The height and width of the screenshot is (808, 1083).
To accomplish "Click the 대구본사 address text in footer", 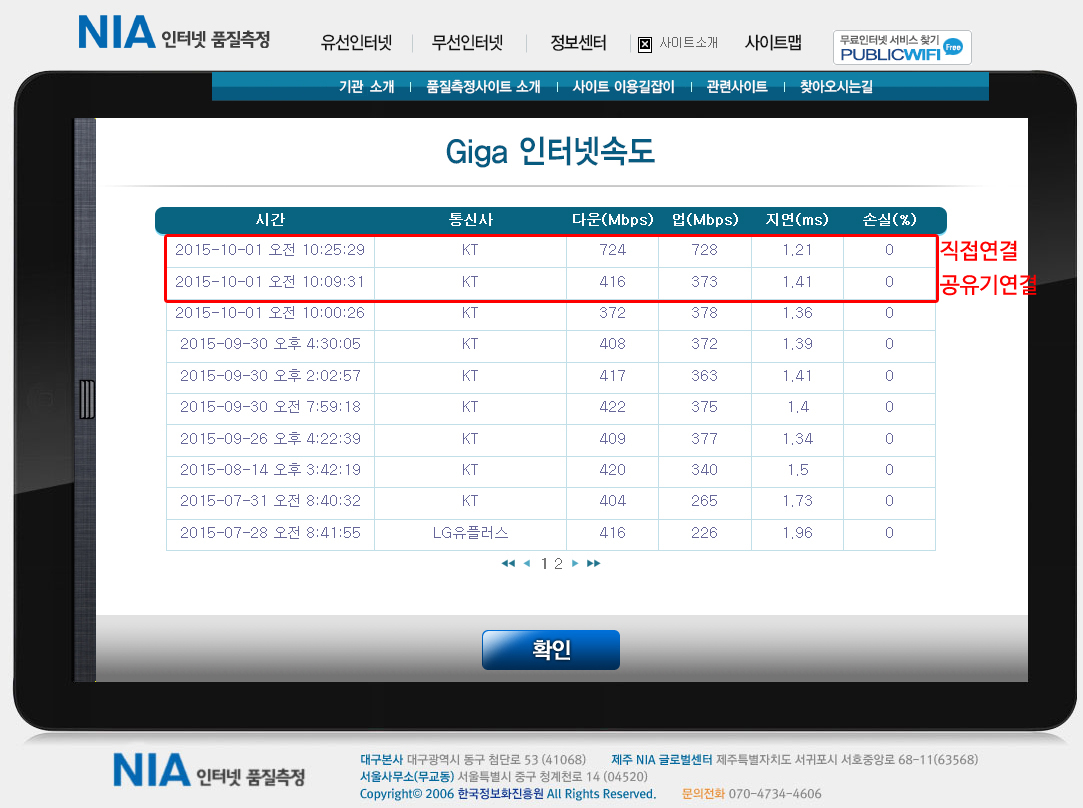I will (x=473, y=760).
